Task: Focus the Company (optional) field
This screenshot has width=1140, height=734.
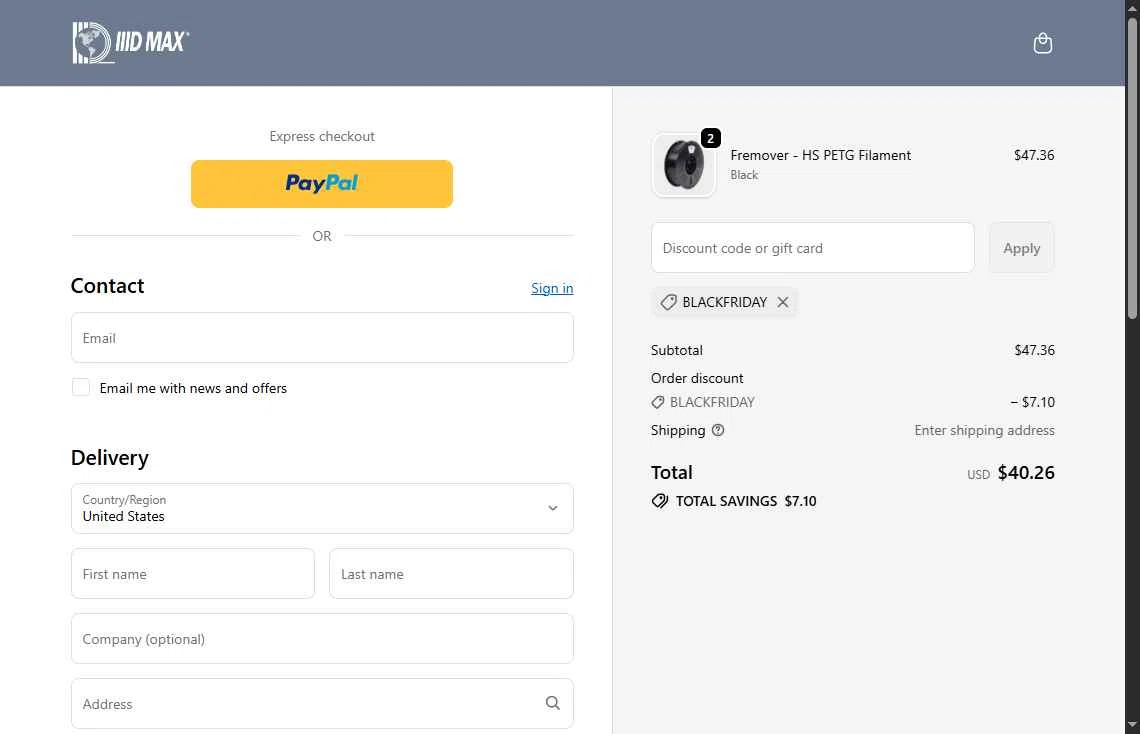Action: click(322, 639)
